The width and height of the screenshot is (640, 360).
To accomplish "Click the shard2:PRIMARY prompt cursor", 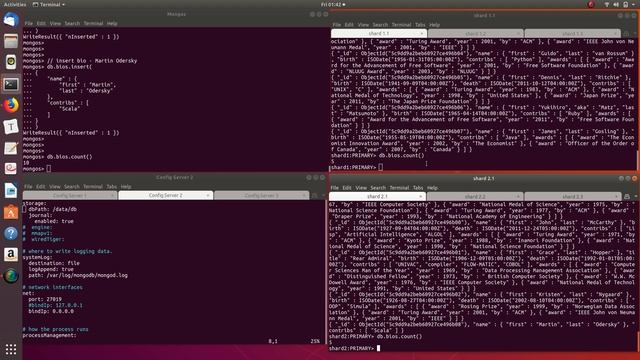I will tap(378, 348).
